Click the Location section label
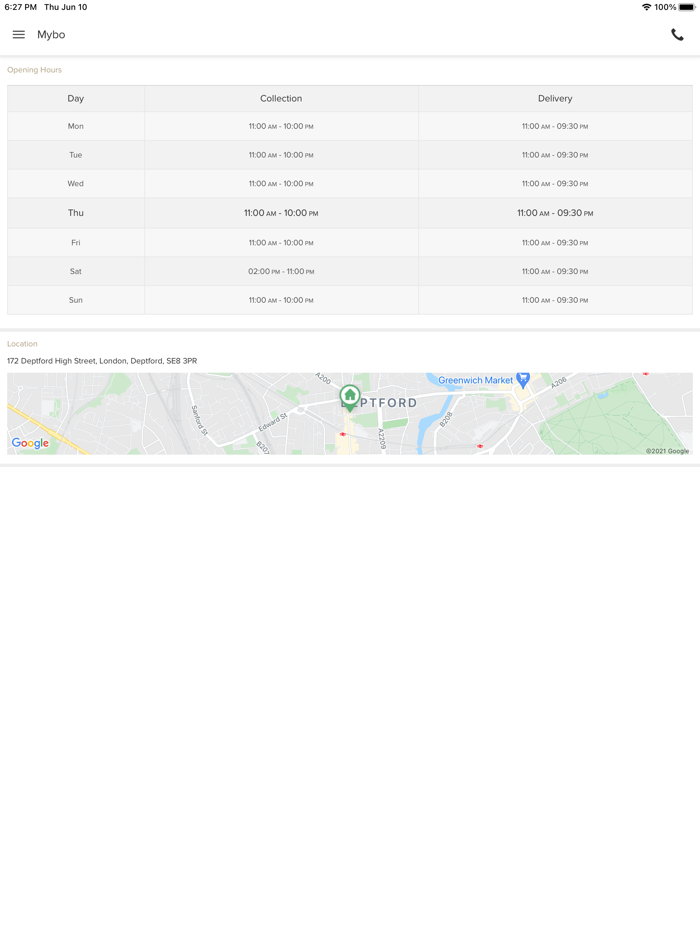Screen dimensions: 700x934 tap(22, 343)
